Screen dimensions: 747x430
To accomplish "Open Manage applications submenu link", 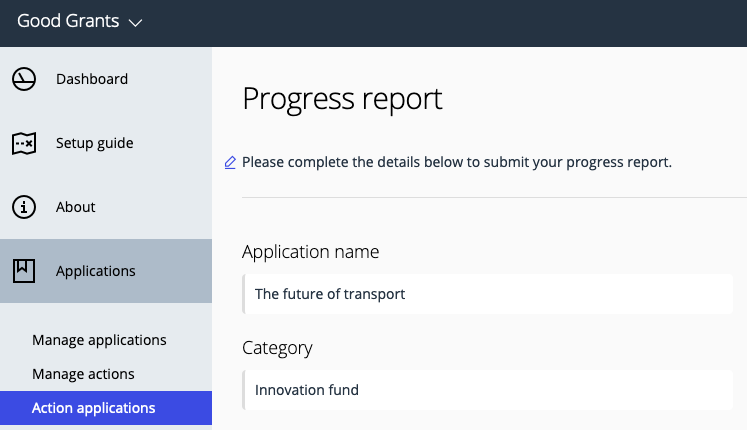I will click(99, 340).
